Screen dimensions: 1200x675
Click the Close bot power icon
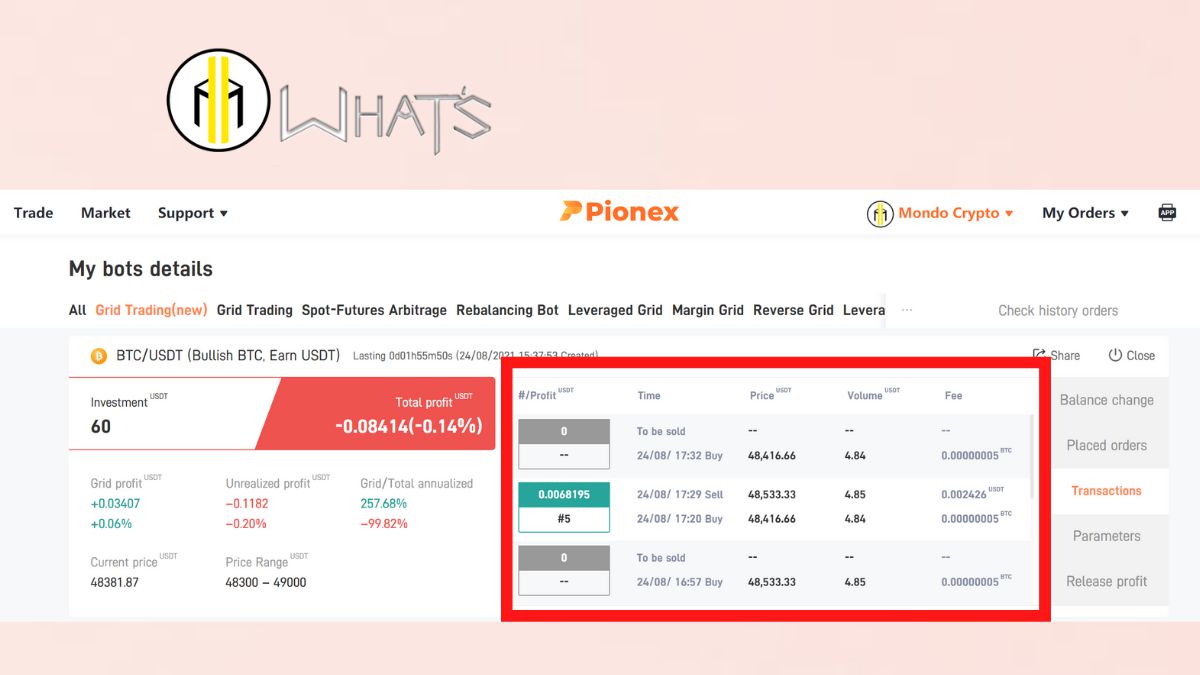(1115, 355)
